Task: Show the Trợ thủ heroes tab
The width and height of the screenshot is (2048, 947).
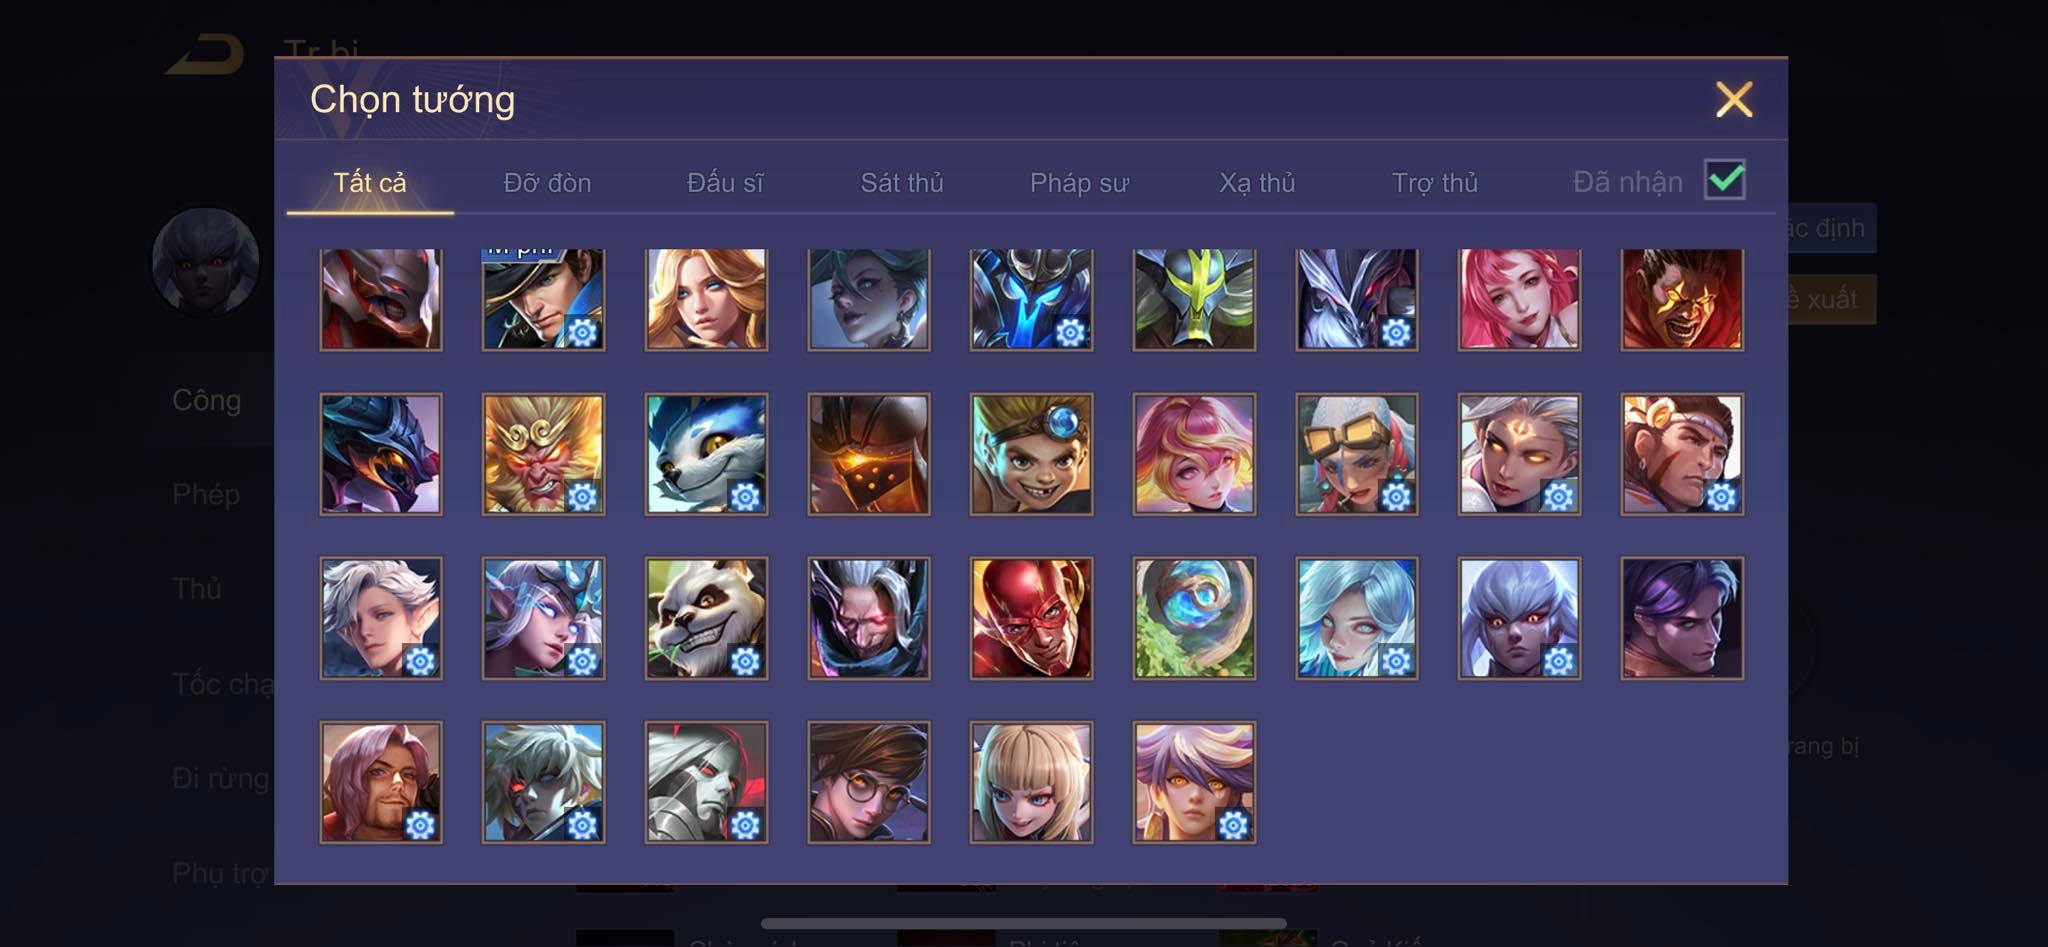Action: 1435,183
